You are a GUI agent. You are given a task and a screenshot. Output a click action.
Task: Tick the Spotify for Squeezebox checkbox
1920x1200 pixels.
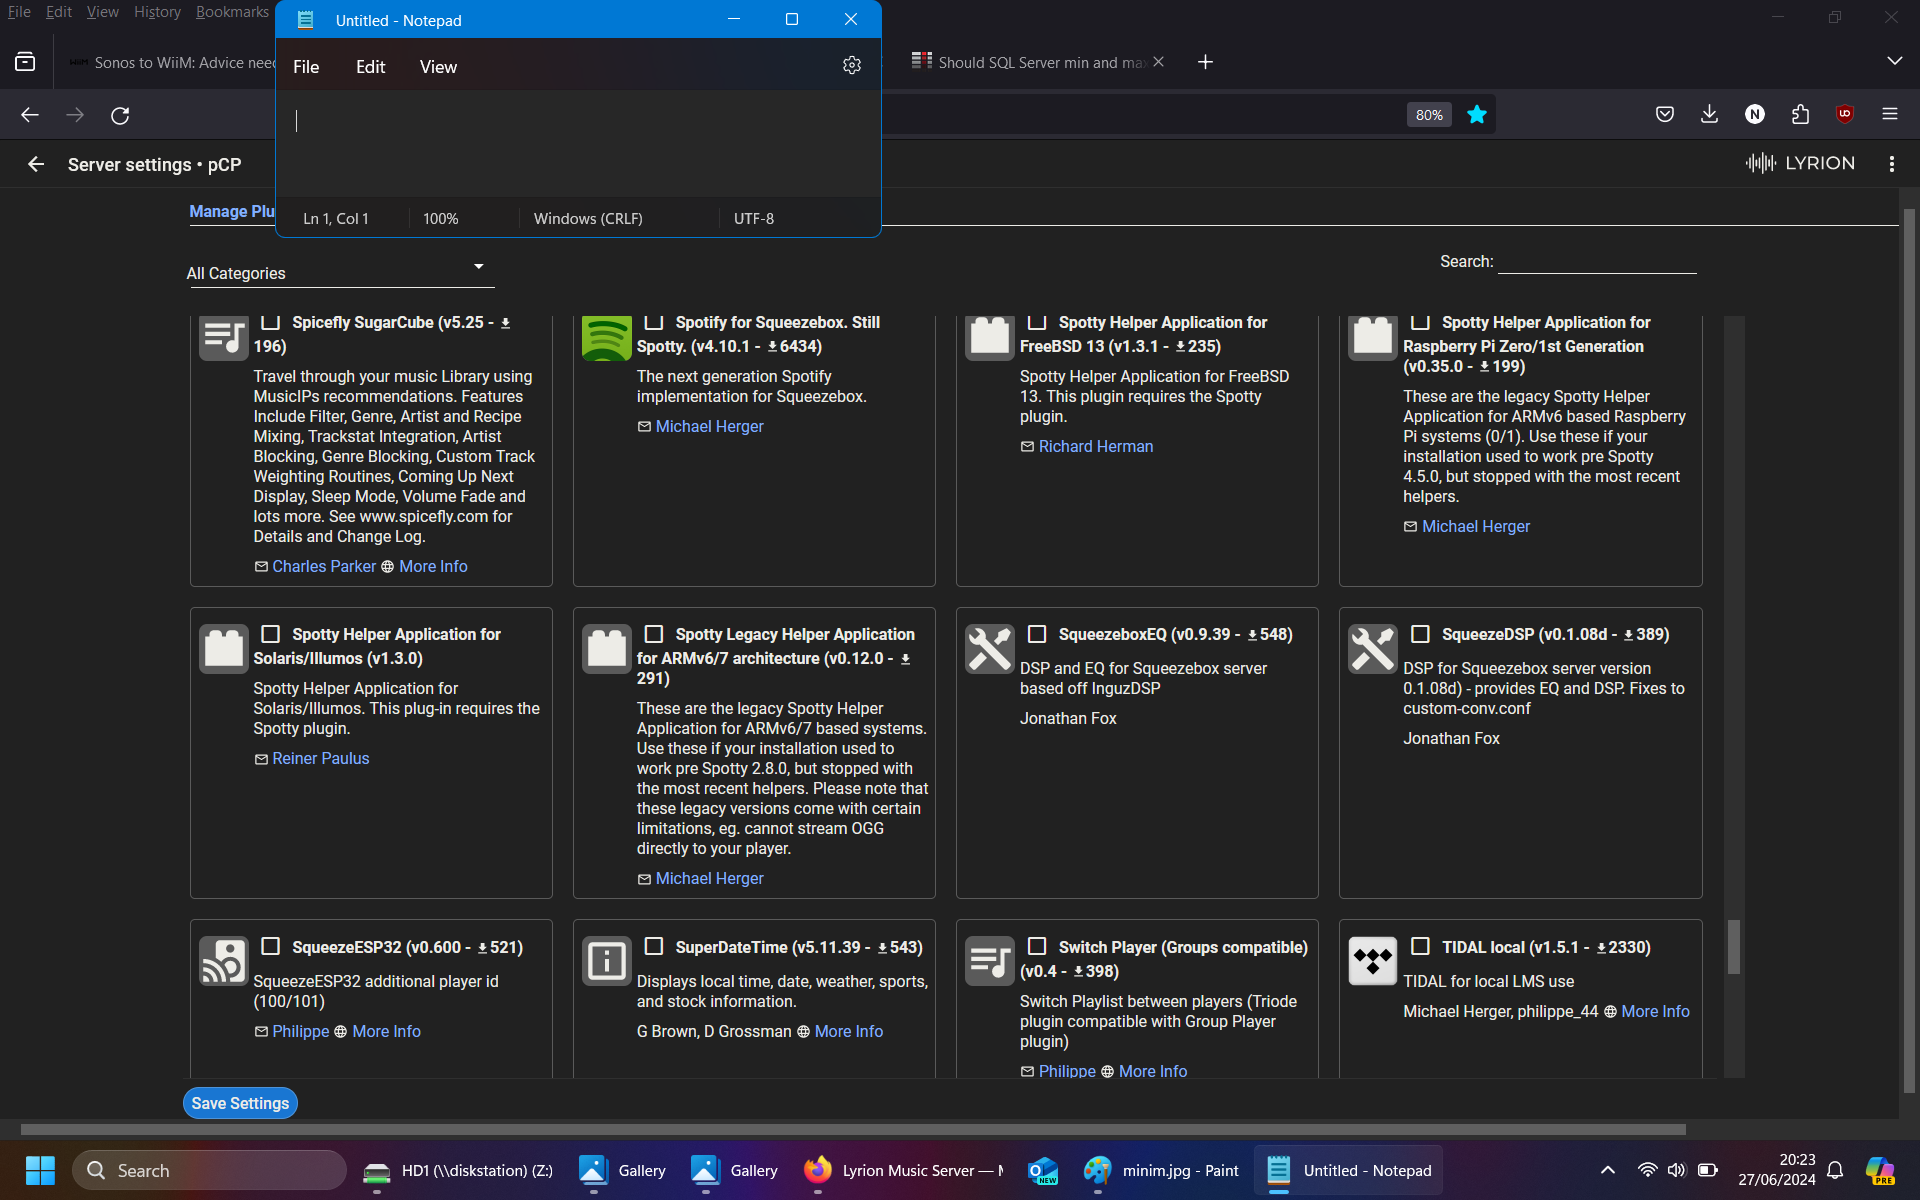(654, 322)
